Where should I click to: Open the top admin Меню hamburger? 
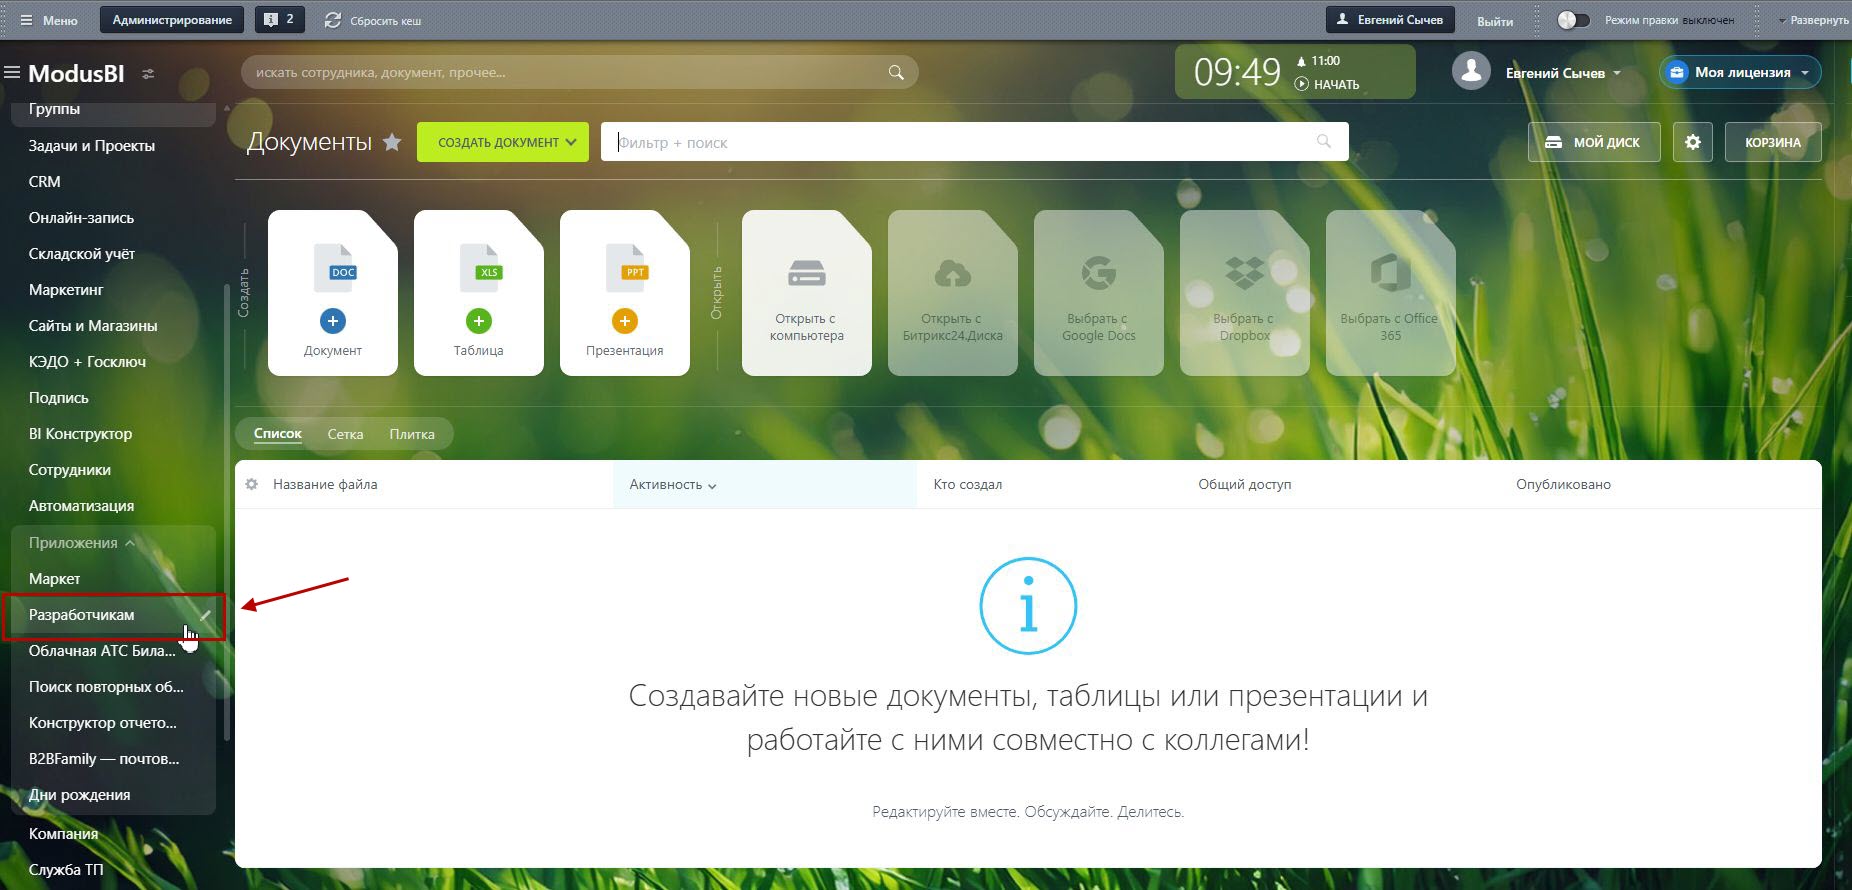(48, 20)
